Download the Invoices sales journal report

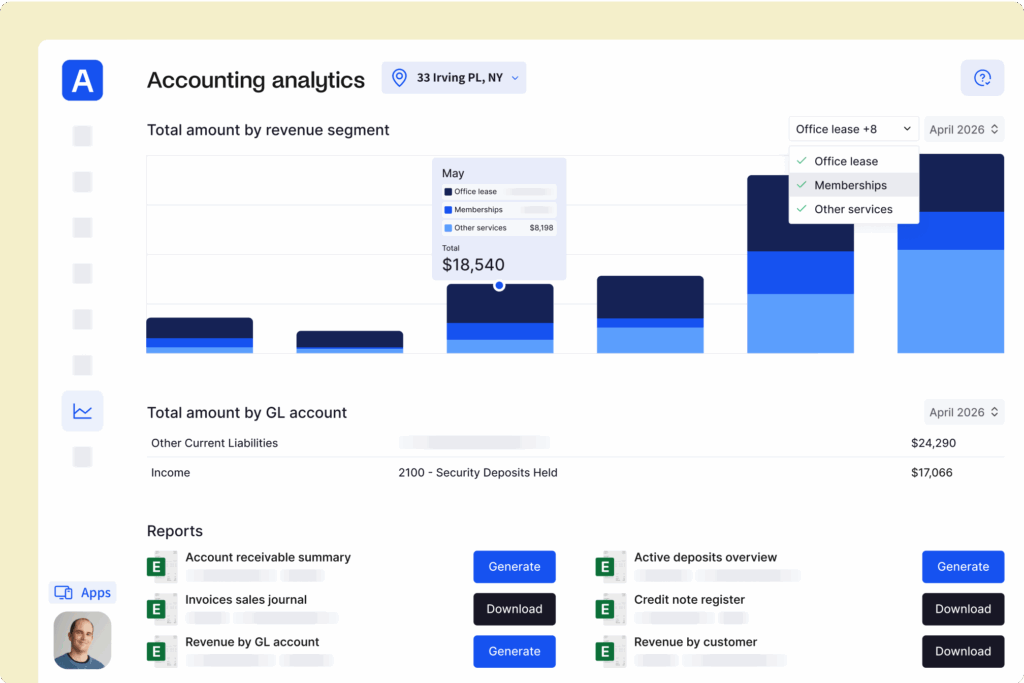coord(514,608)
